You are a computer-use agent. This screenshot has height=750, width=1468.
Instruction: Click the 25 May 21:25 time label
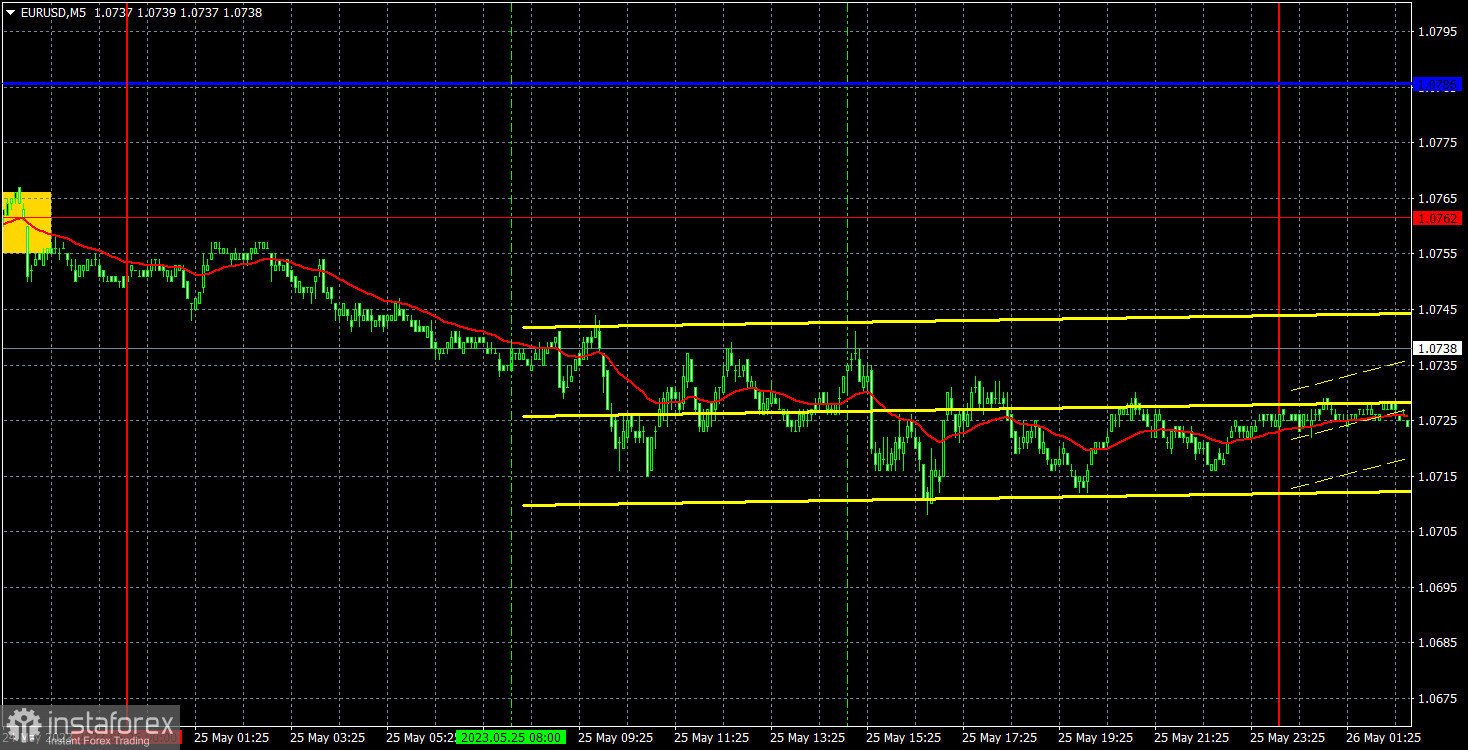click(1191, 737)
